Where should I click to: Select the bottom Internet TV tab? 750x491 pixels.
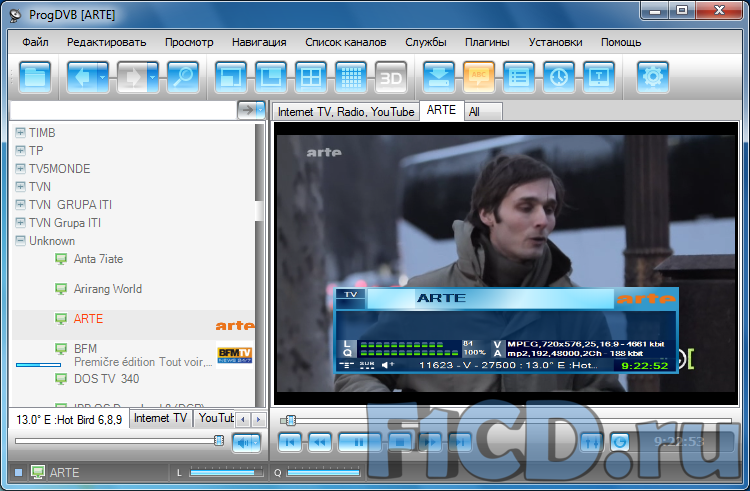point(160,418)
